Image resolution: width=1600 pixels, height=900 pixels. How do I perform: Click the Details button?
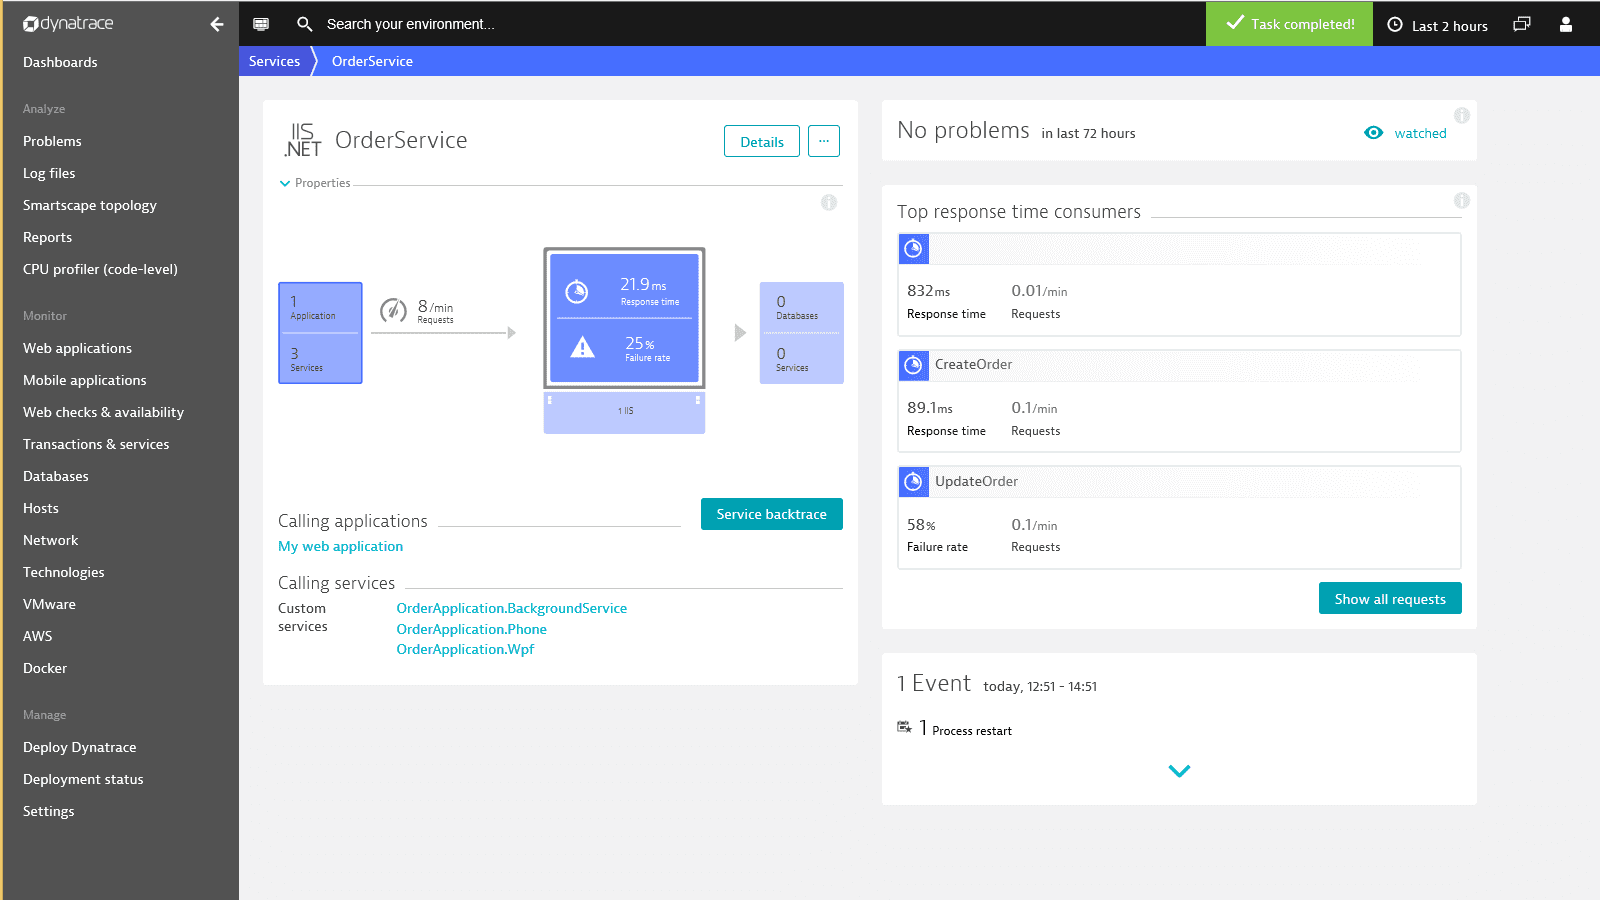762,141
